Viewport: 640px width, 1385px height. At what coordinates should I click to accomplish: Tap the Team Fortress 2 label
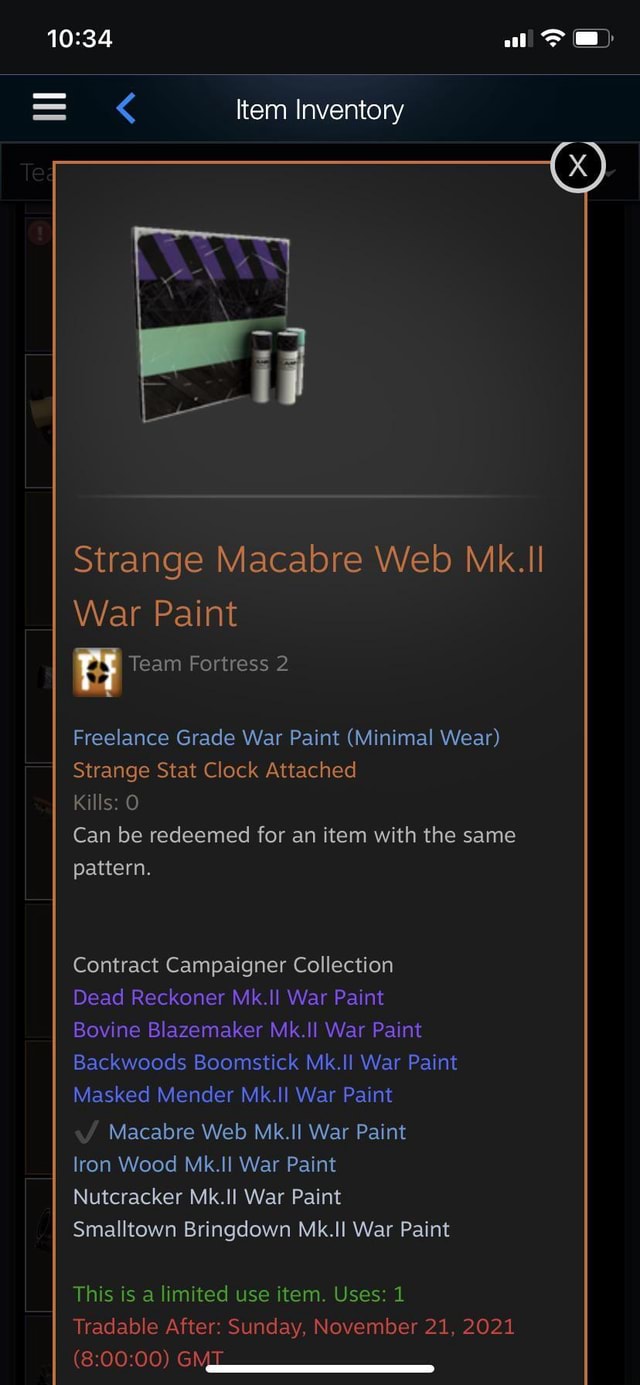point(209,664)
